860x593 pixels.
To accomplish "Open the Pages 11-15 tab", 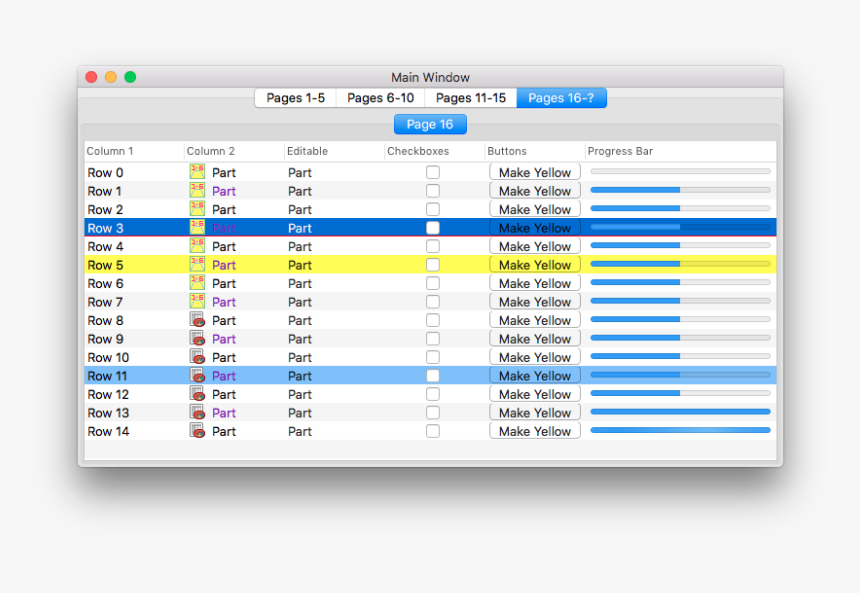I will click(x=470, y=98).
